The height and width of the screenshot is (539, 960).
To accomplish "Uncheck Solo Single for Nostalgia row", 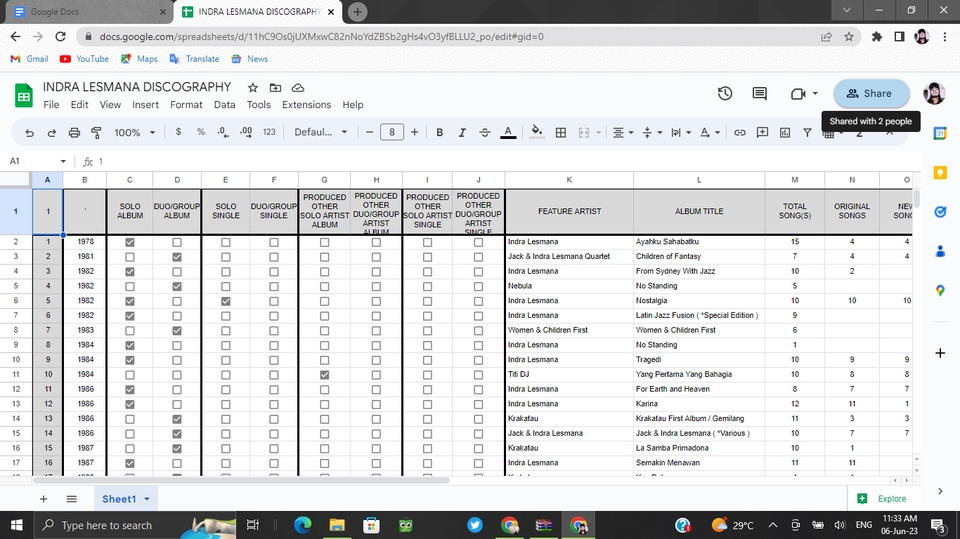I will tap(225, 301).
